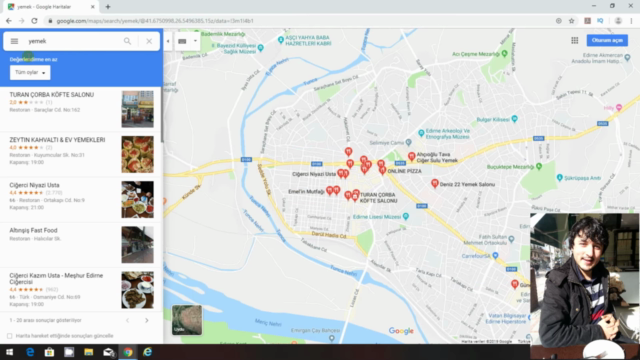Screen dimensions: 640x360
Task: Open Chrome profile avatar icon
Action: 618,21
